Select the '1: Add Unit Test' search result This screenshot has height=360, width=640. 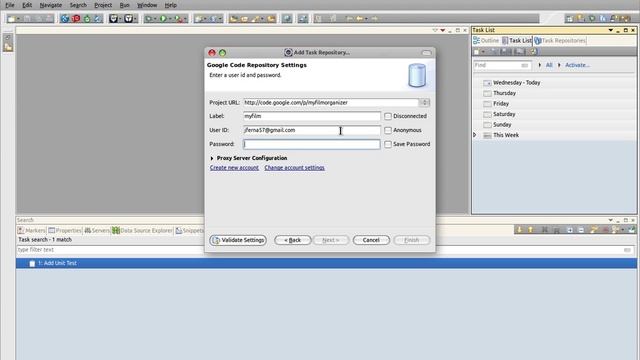tap(326, 263)
